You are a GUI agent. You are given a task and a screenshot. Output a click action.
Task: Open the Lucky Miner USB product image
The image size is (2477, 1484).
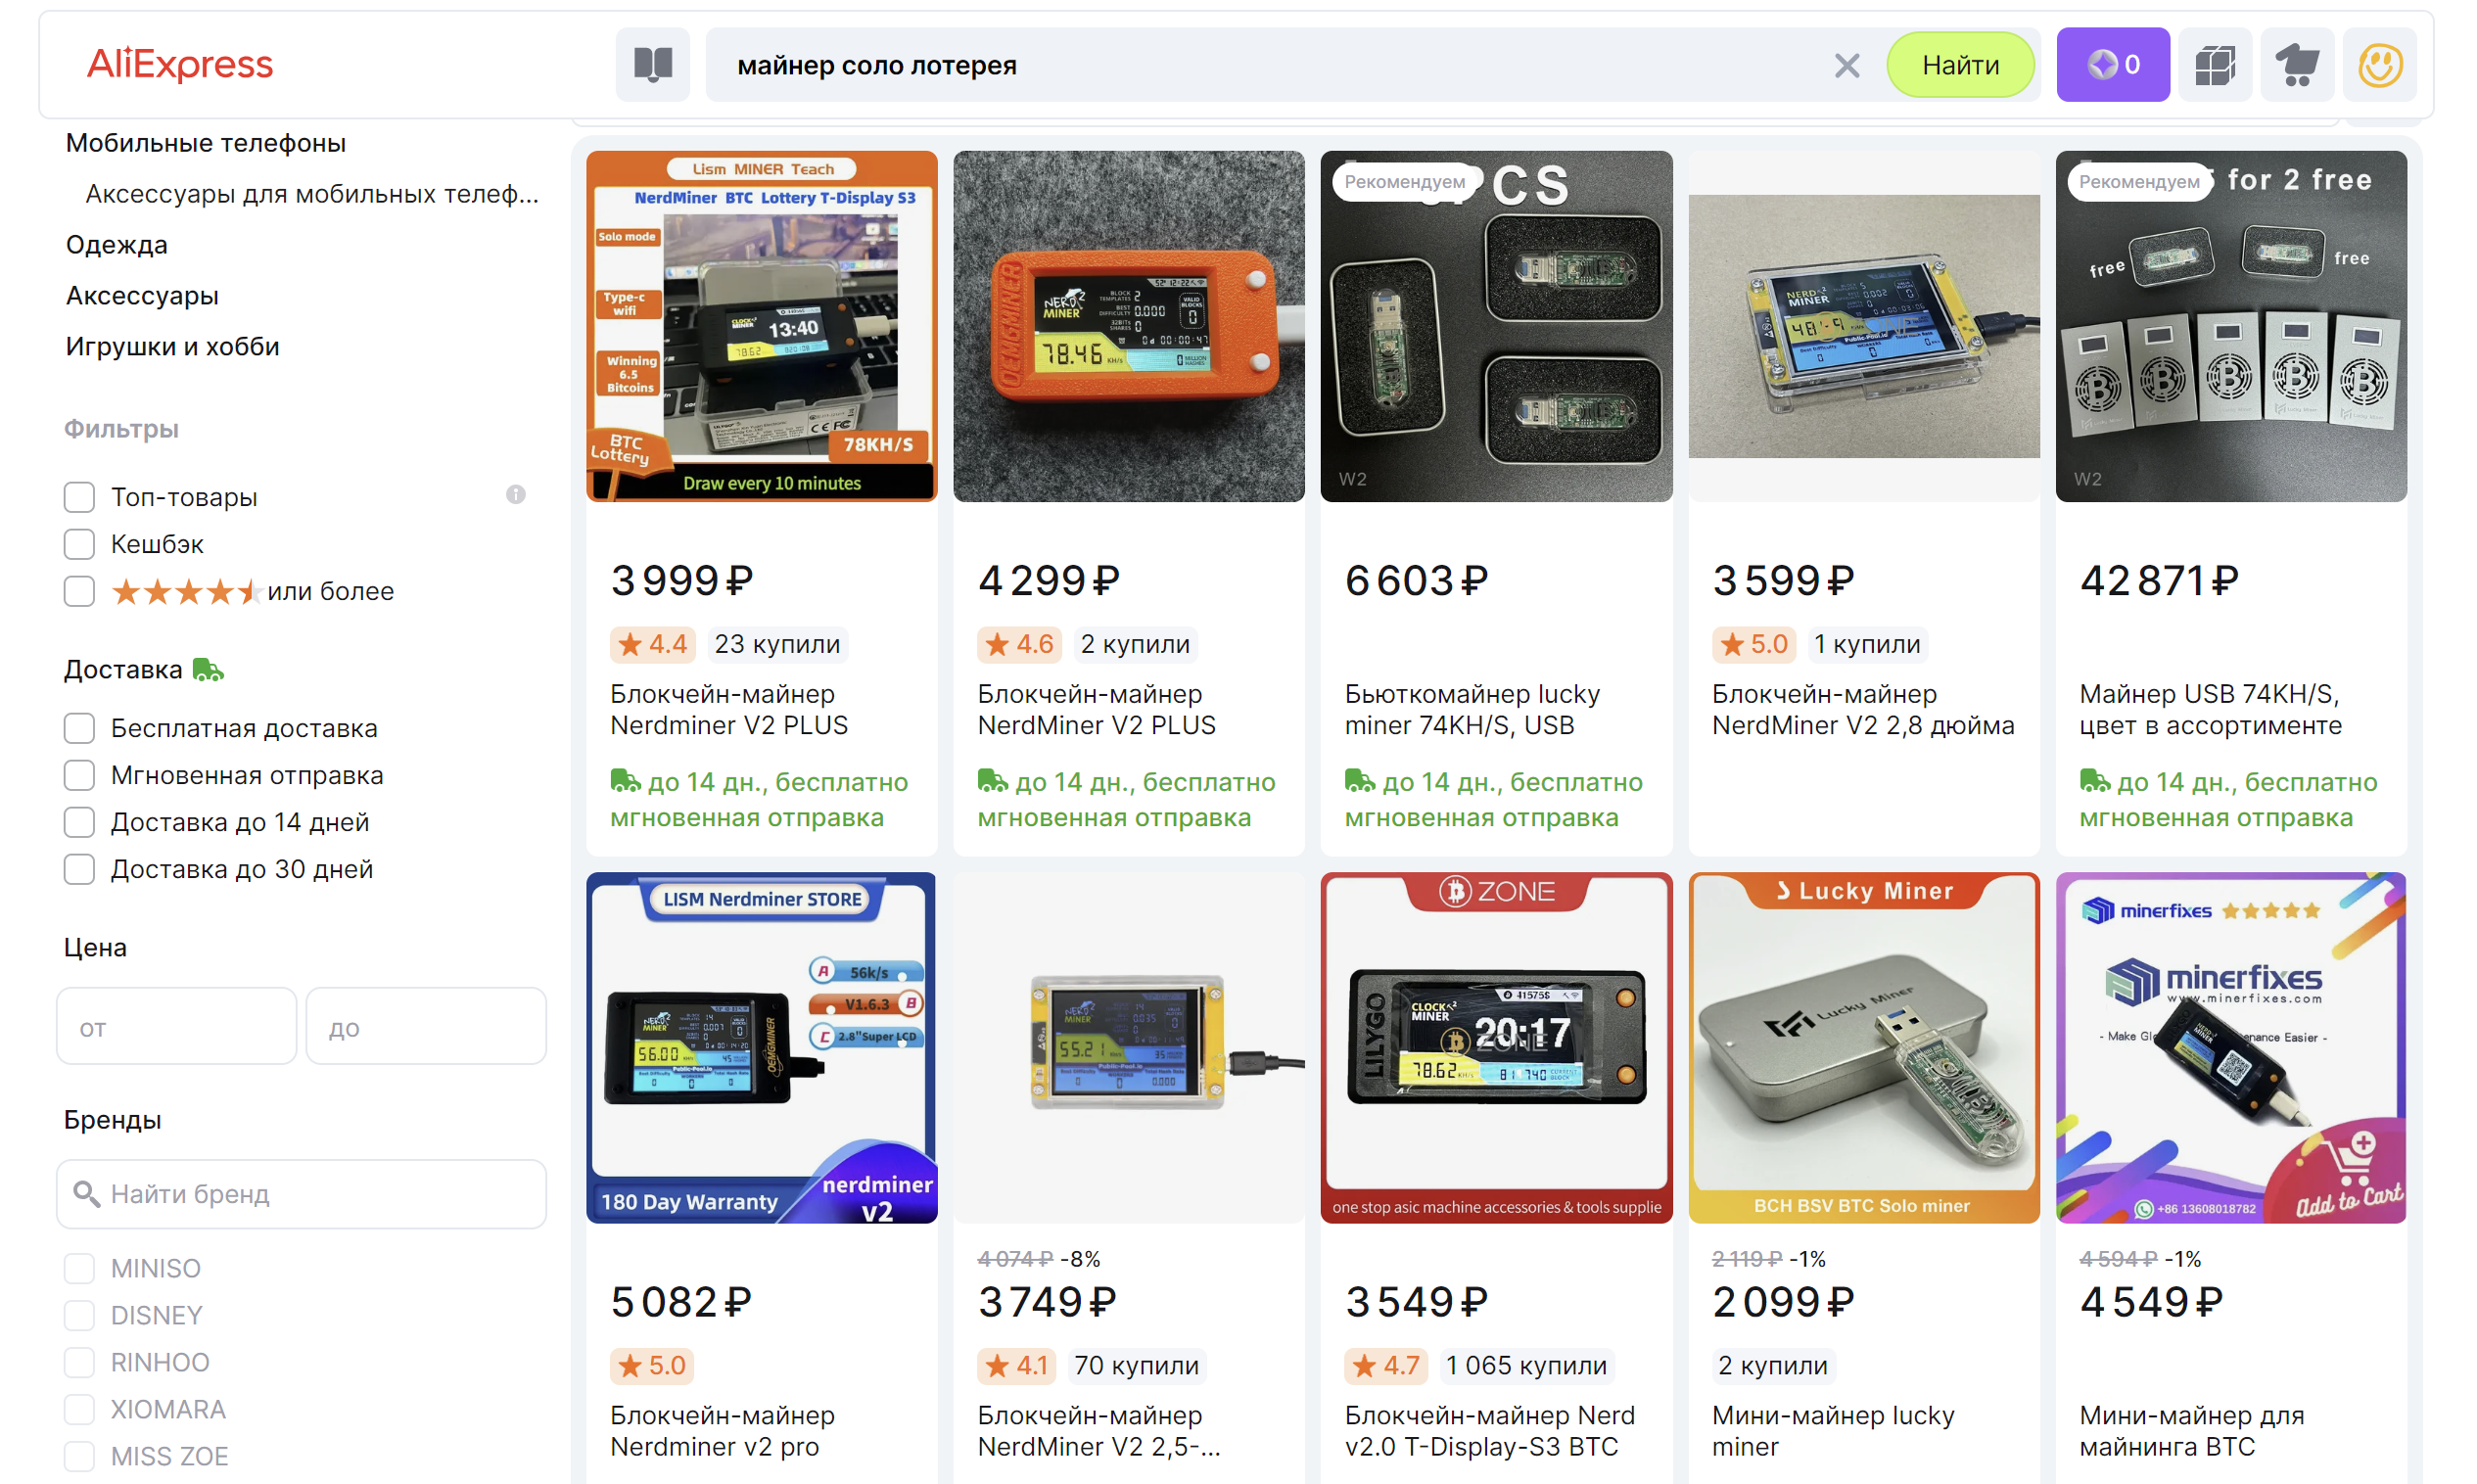[x=1862, y=1047]
